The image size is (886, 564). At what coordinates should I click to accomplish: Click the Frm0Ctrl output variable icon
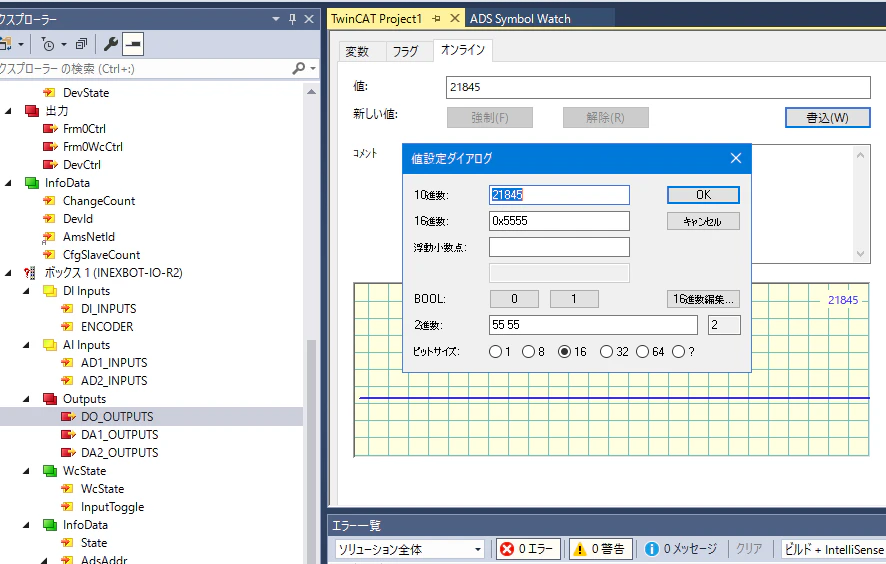(x=50, y=128)
